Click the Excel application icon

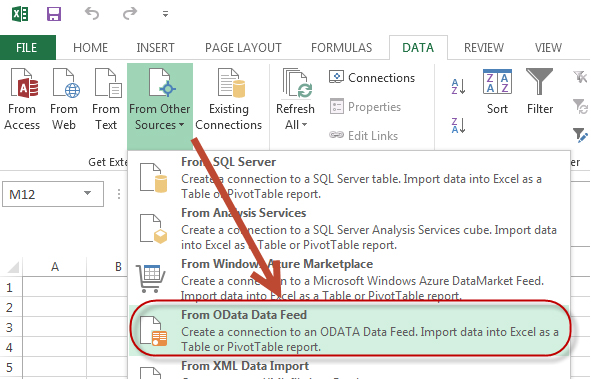pyautogui.click(x=20, y=14)
